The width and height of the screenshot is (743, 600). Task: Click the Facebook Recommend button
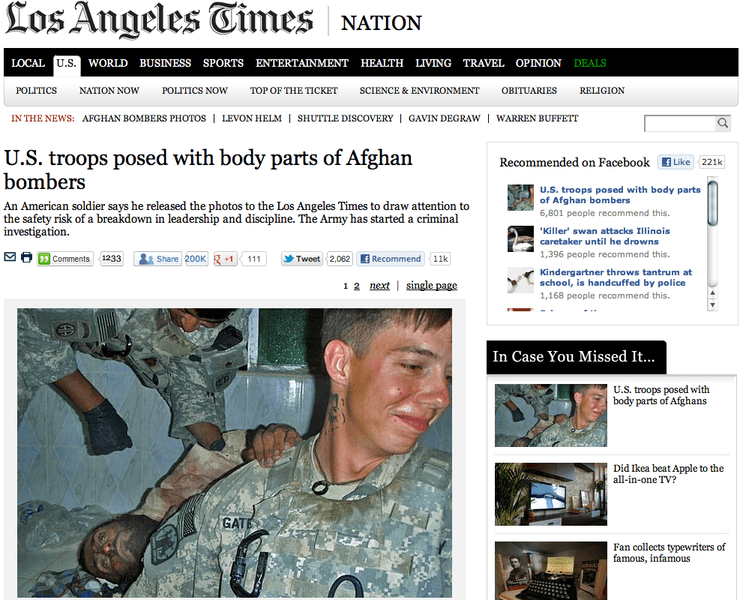[x=390, y=259]
